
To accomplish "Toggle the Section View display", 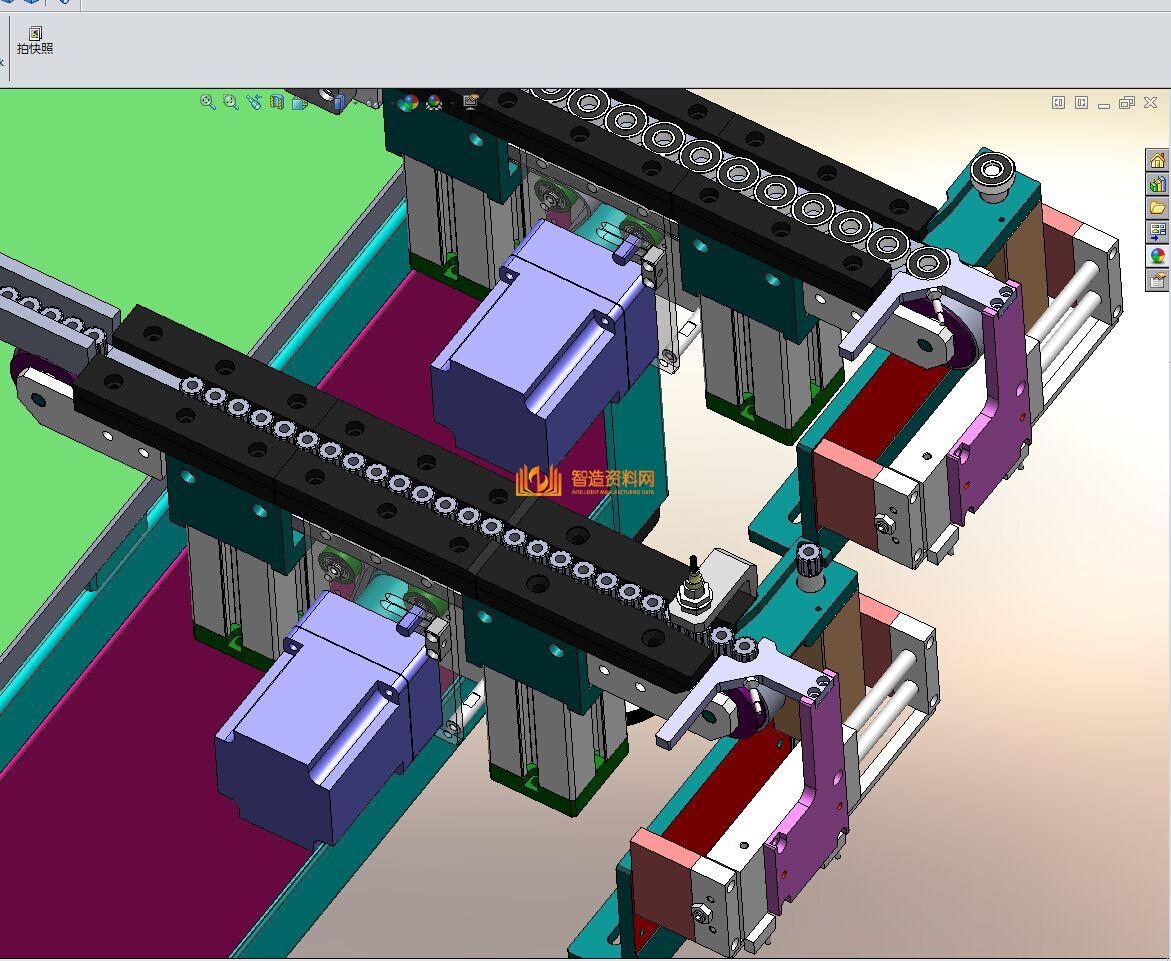I will tap(277, 102).
